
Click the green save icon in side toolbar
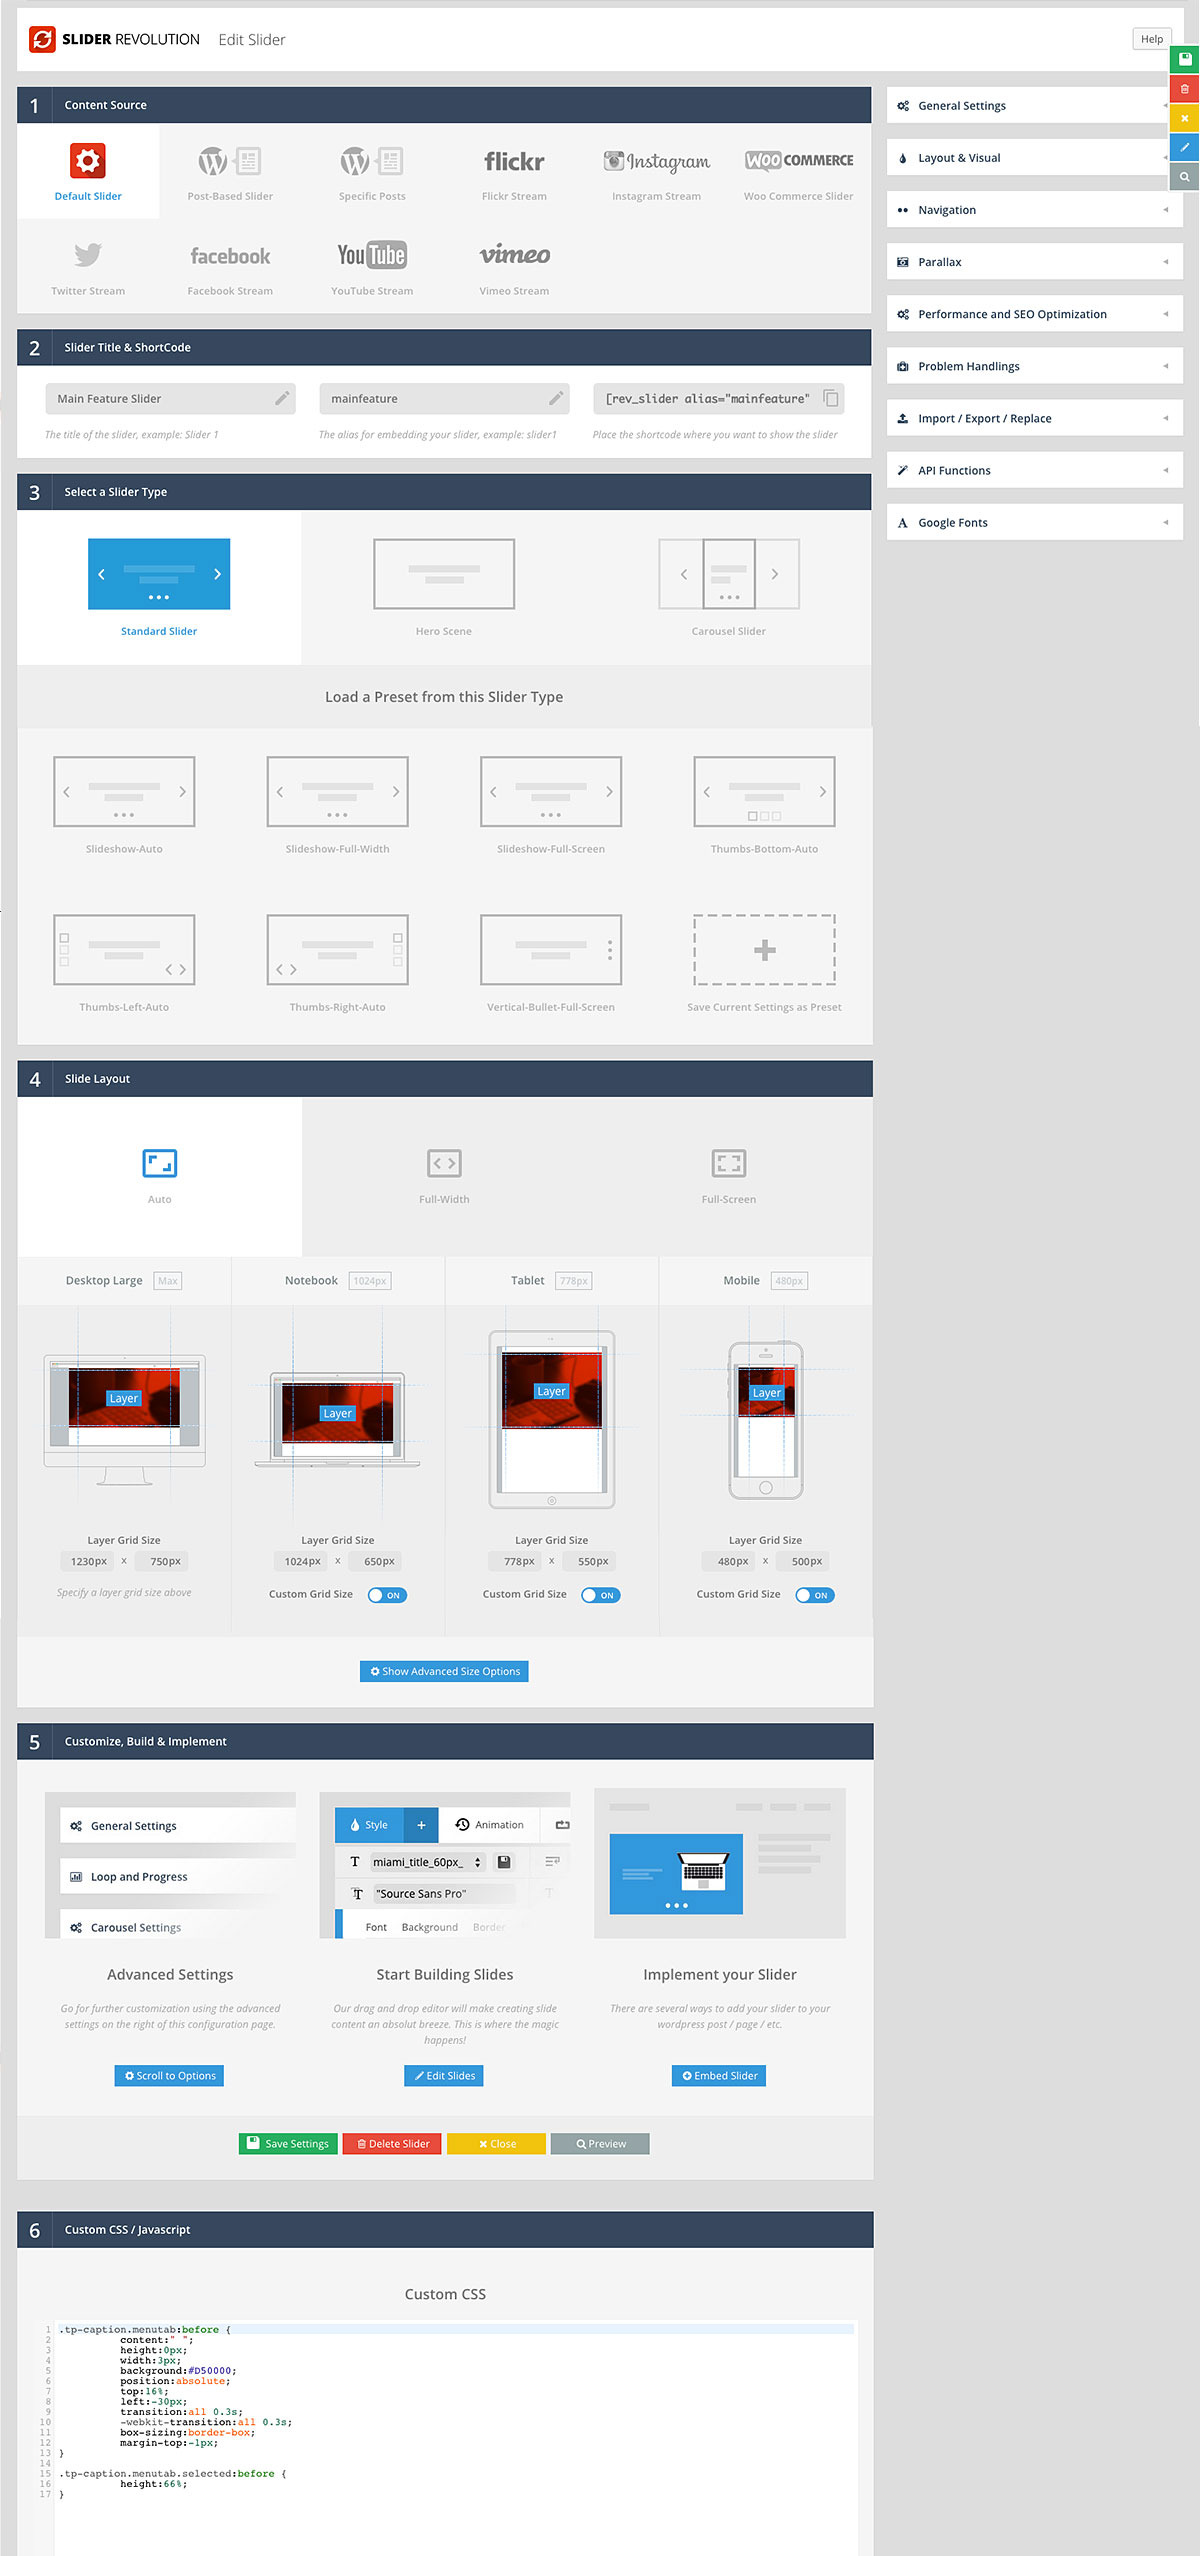point(1184,59)
